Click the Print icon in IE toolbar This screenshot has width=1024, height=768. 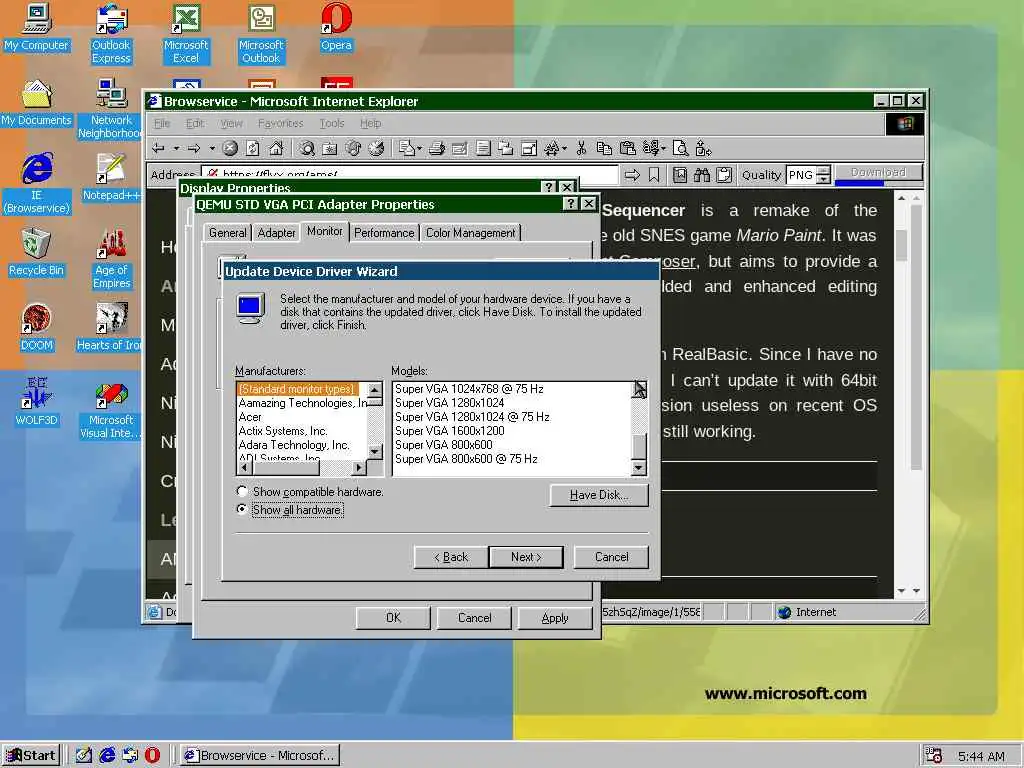[x=437, y=149]
